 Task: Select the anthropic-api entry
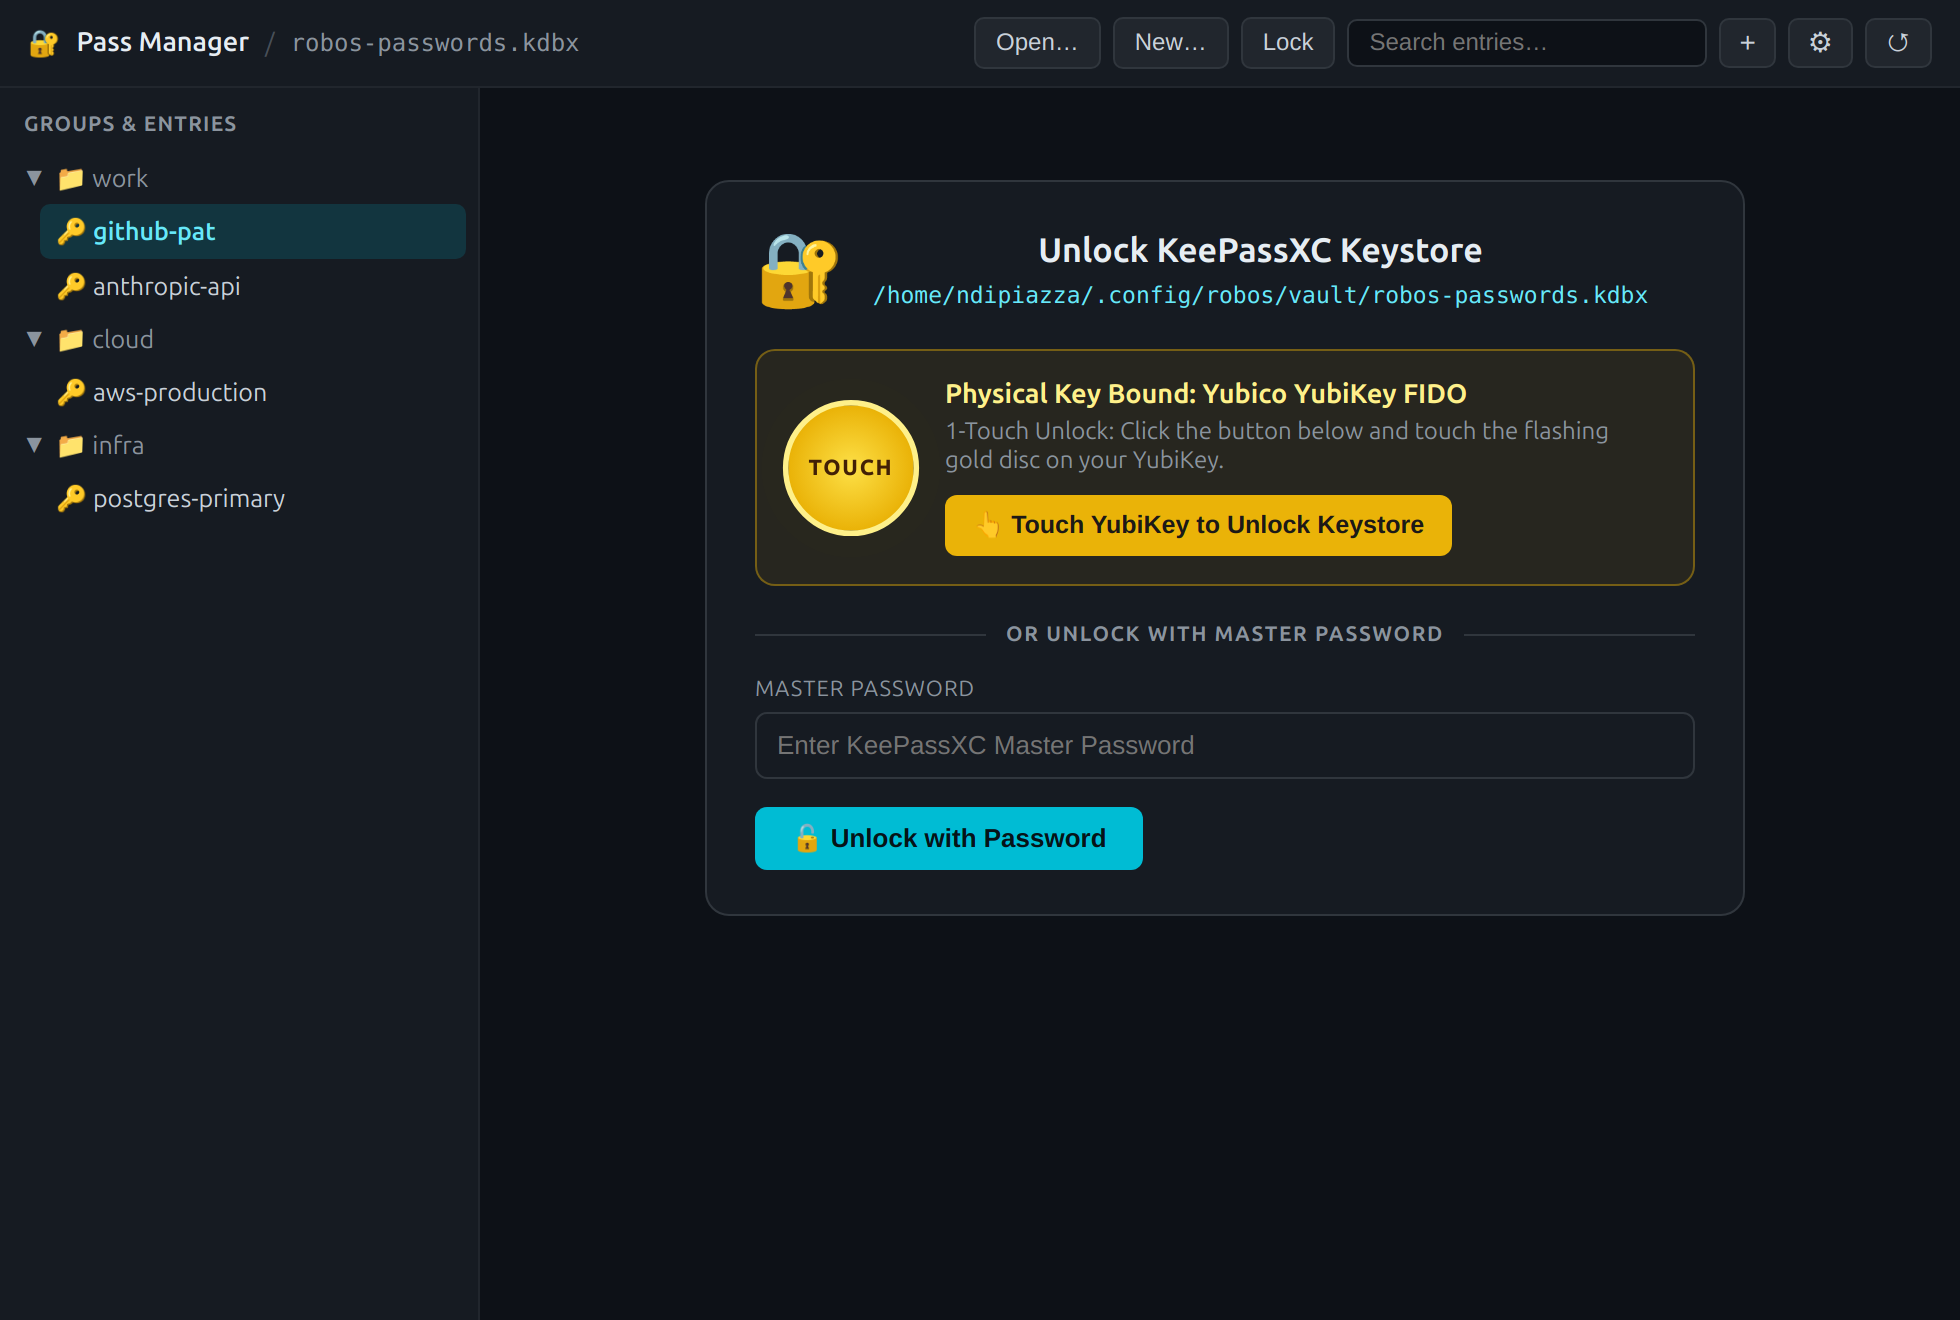(x=253, y=287)
